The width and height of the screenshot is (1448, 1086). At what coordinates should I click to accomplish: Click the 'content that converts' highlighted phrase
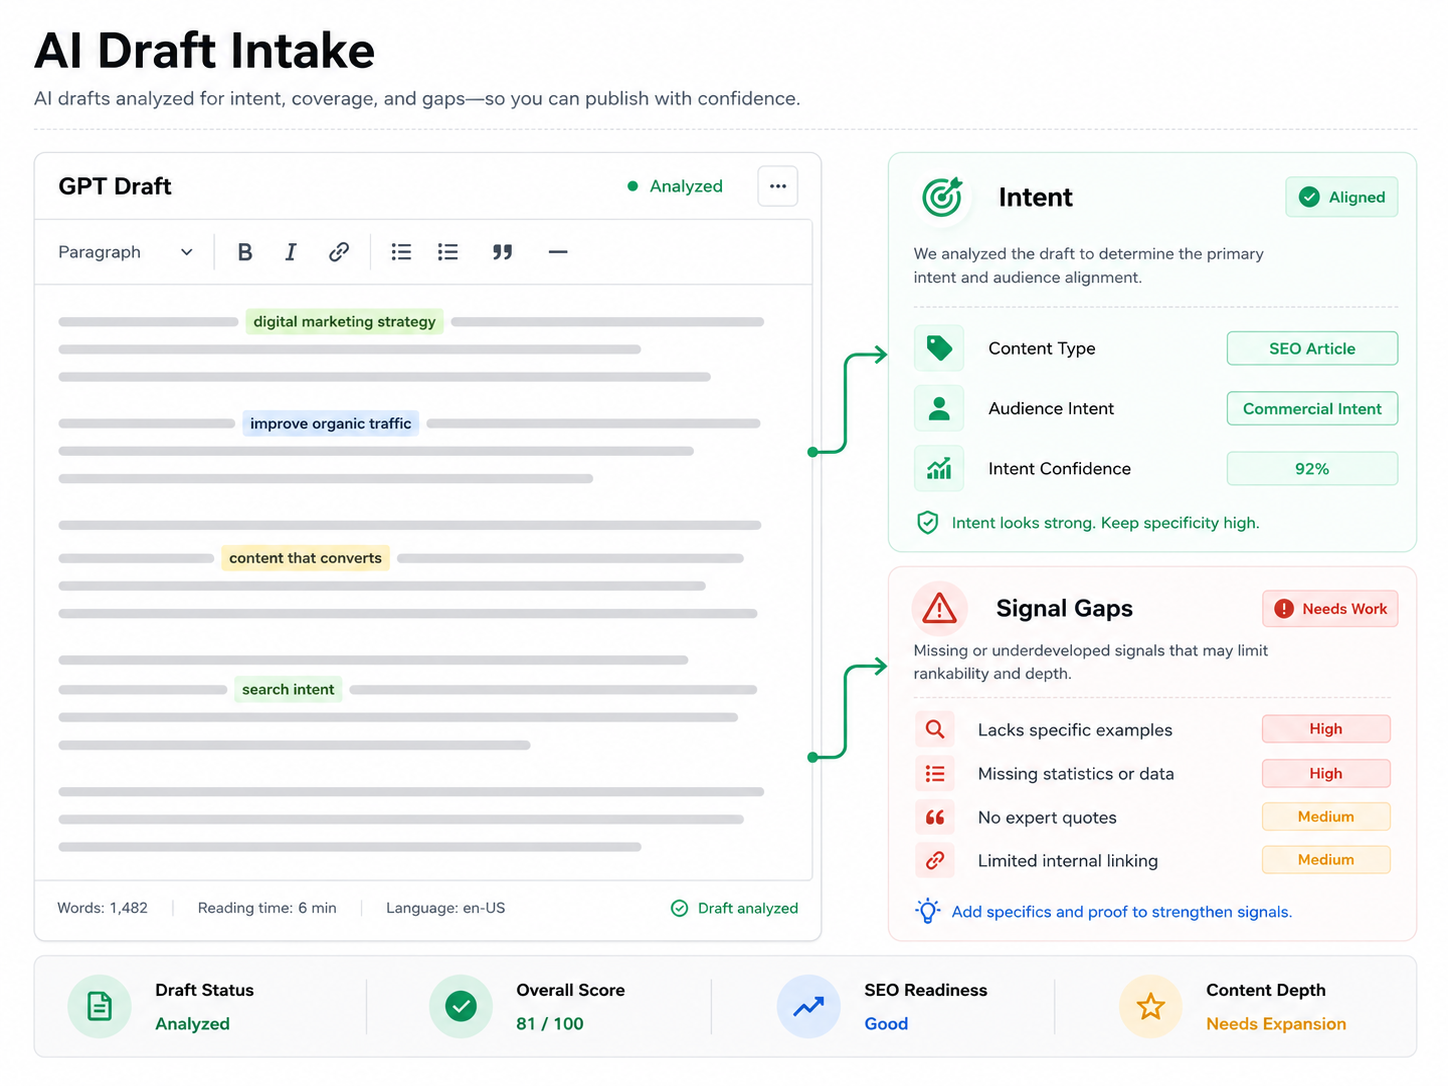306,558
